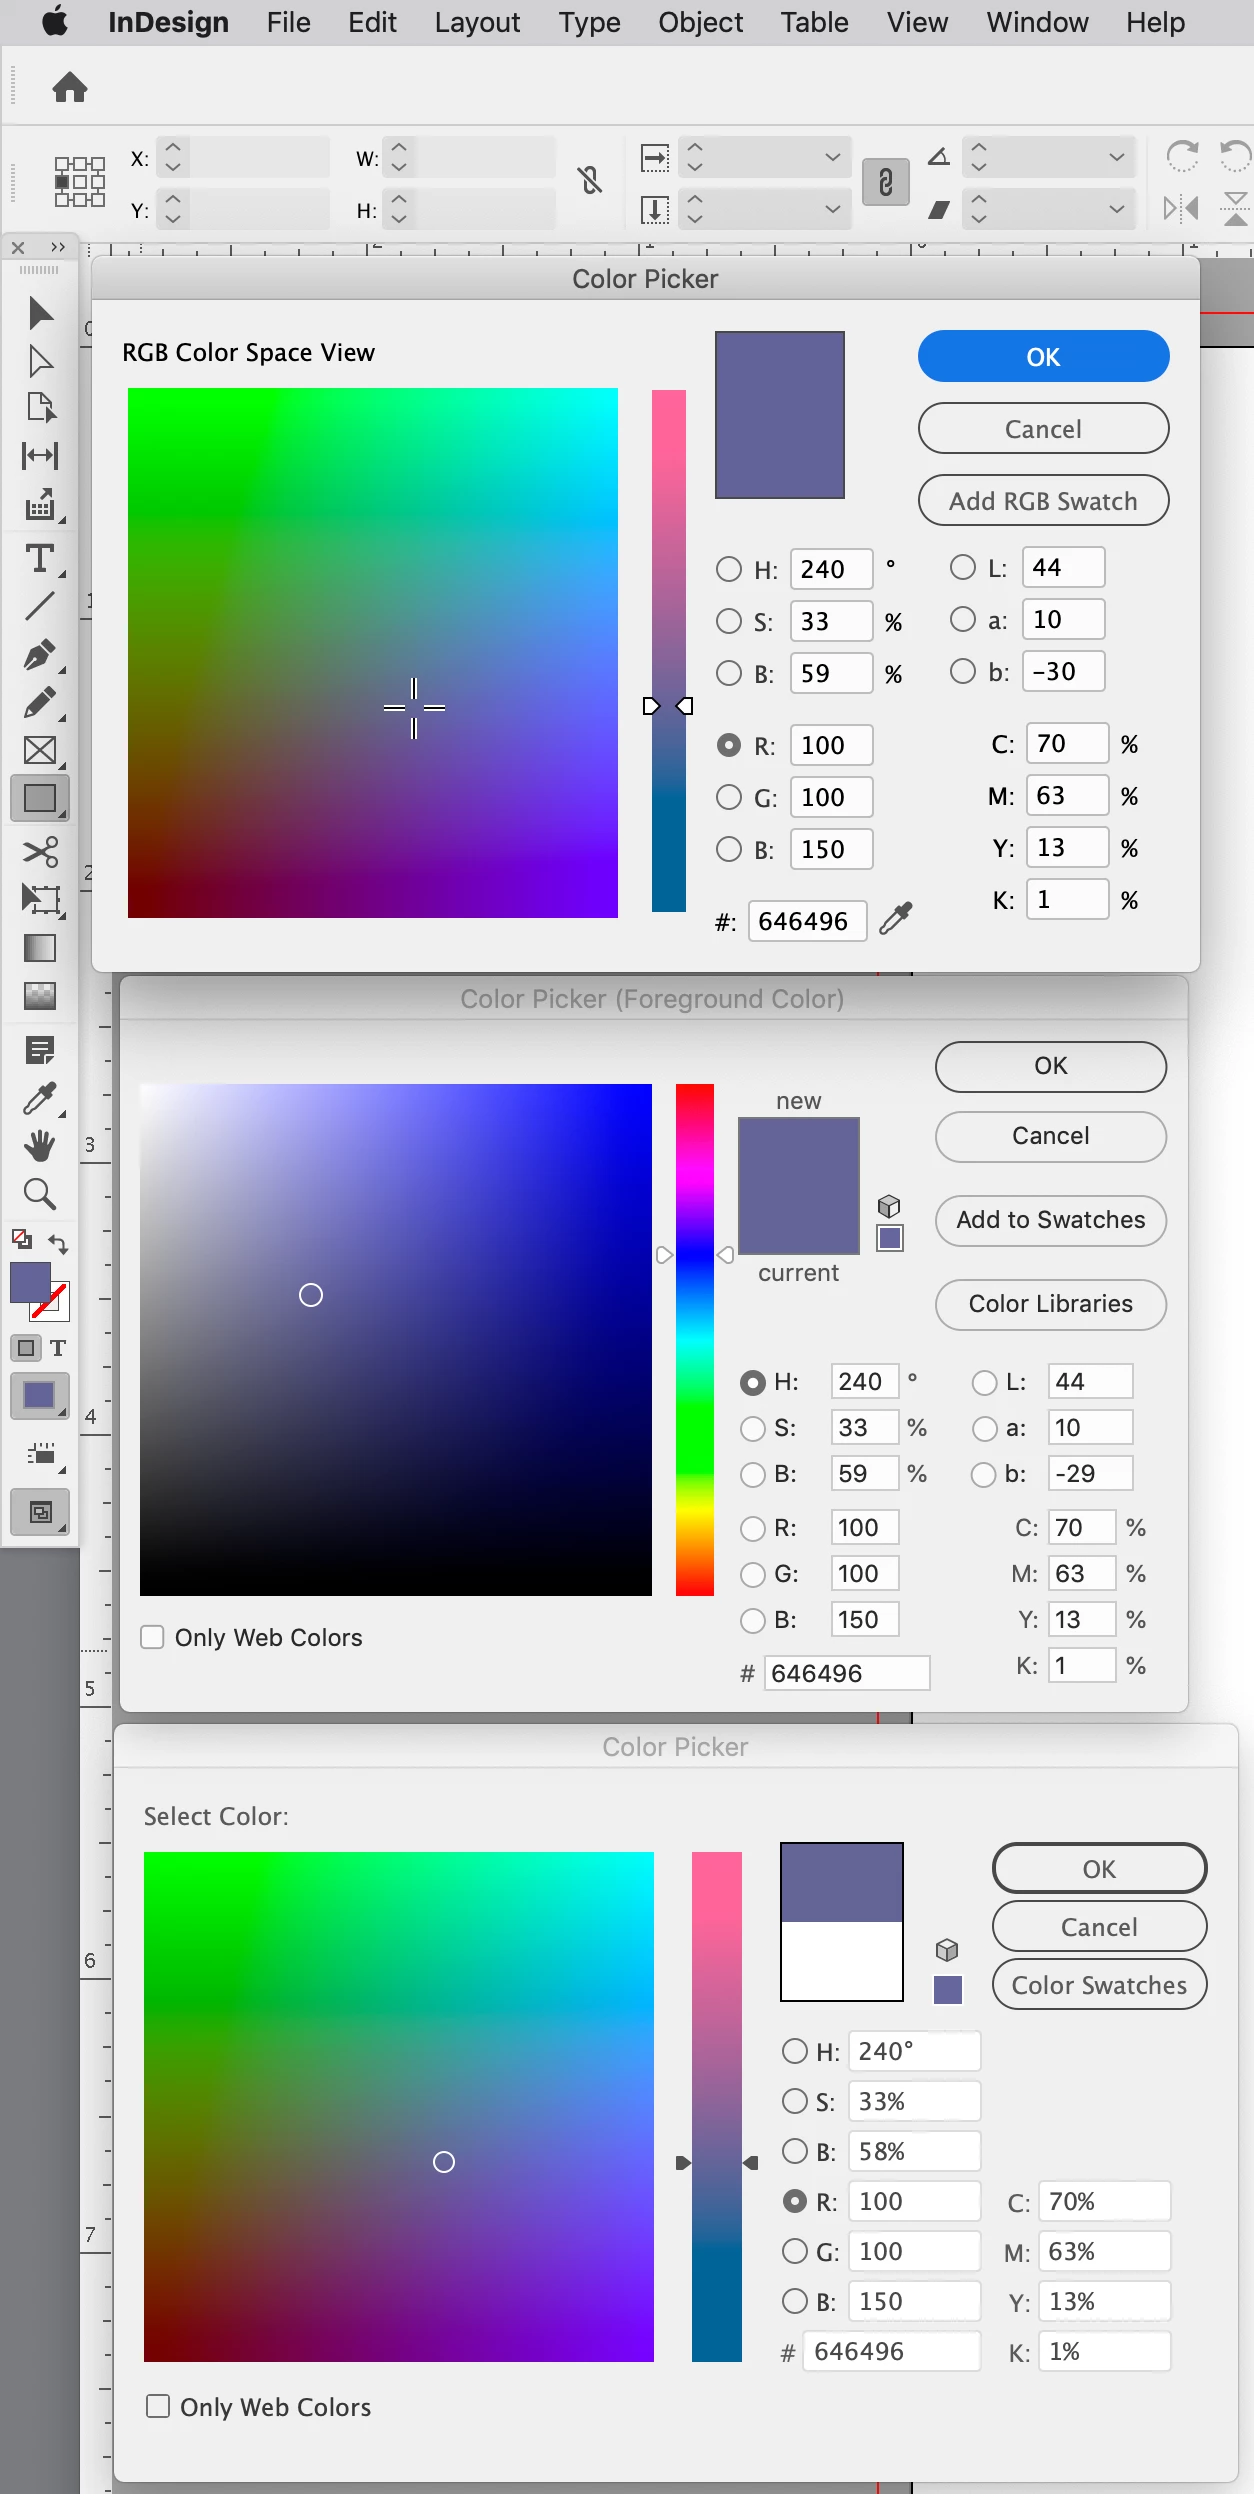The width and height of the screenshot is (1254, 2494).
Task: Select the Gap tool
Action: click(x=40, y=456)
